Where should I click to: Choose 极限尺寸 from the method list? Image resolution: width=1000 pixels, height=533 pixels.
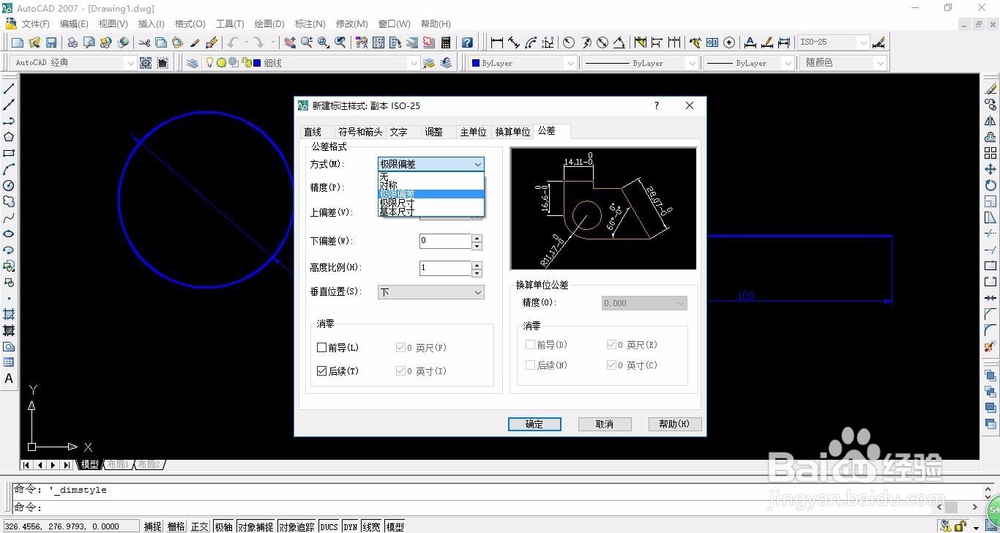[431, 202]
